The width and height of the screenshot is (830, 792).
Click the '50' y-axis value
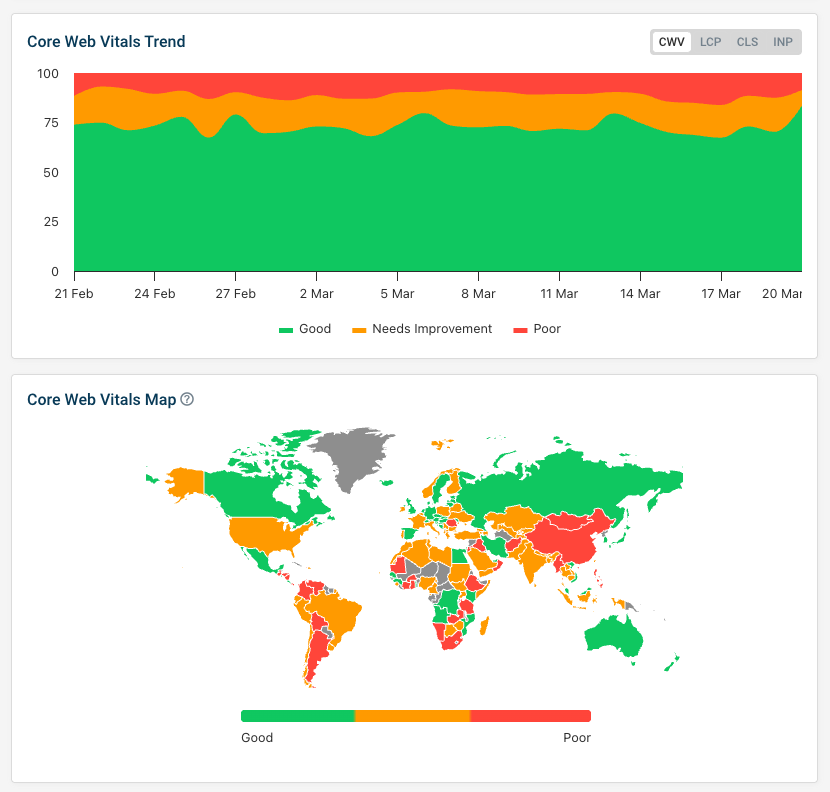[51, 173]
